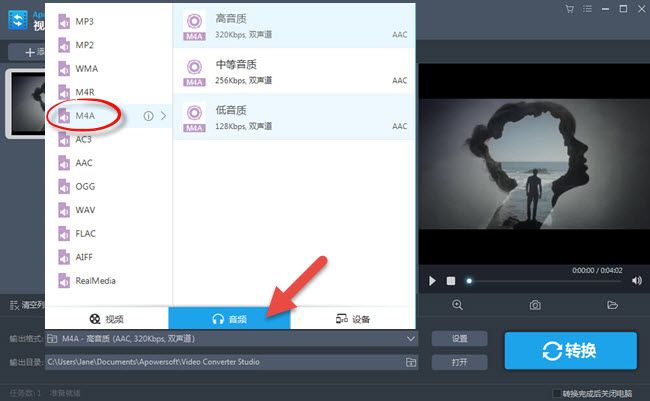
Task: Show M4A format info icon
Action: [x=148, y=116]
